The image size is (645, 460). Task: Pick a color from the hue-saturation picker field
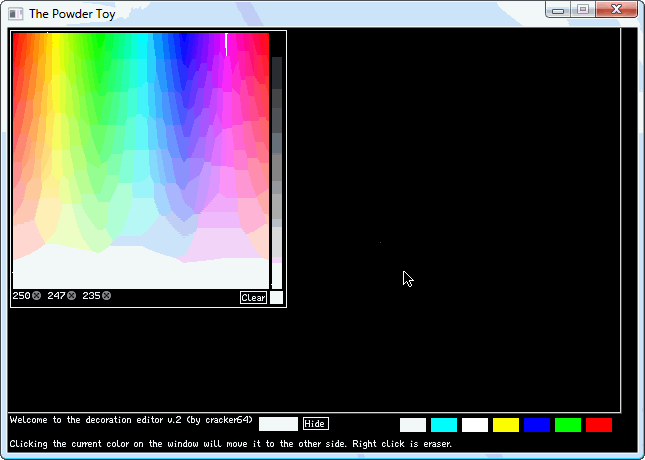point(141,160)
